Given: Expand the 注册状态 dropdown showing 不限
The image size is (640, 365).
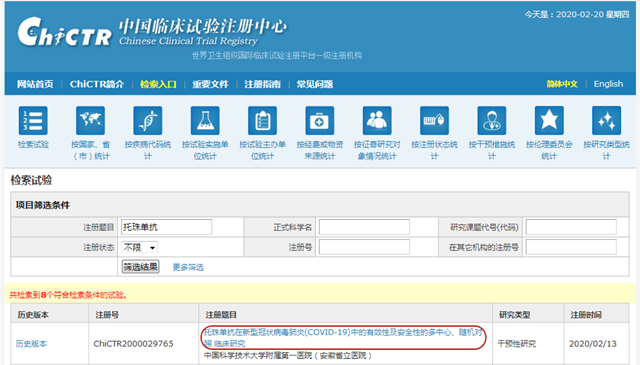Looking at the screenshot, I should tap(140, 247).
